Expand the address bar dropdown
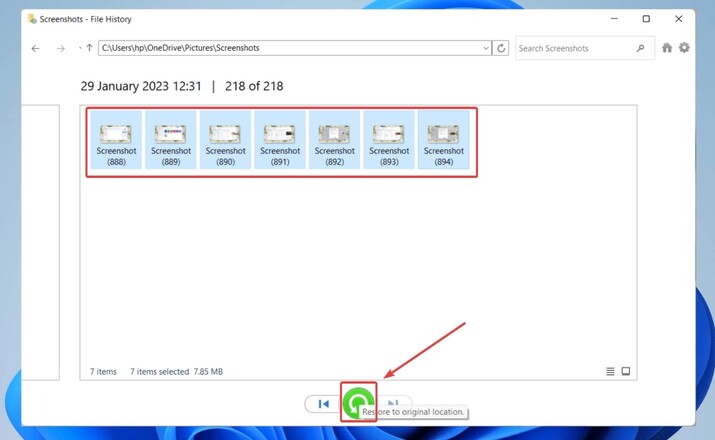 tap(486, 48)
